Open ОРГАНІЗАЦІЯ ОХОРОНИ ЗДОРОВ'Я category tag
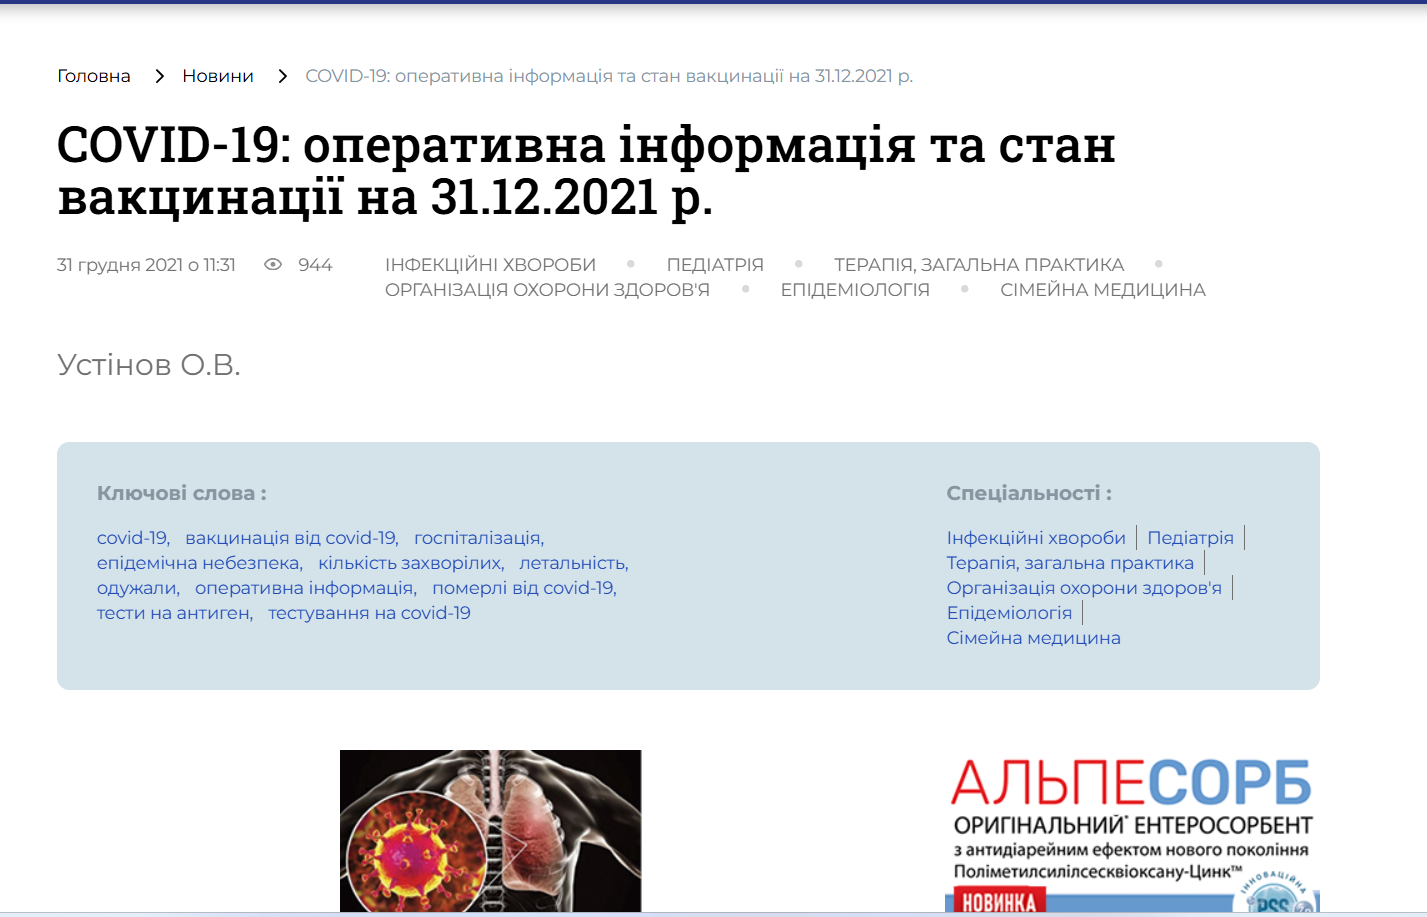The width and height of the screenshot is (1427, 917). [547, 290]
